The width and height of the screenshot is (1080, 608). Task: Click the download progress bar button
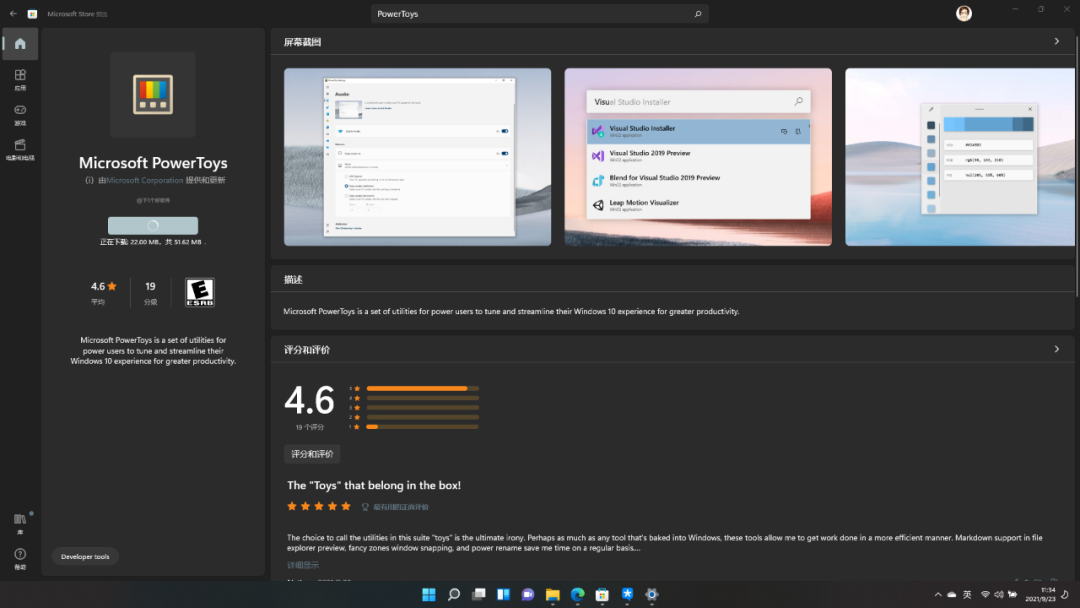coord(153,226)
